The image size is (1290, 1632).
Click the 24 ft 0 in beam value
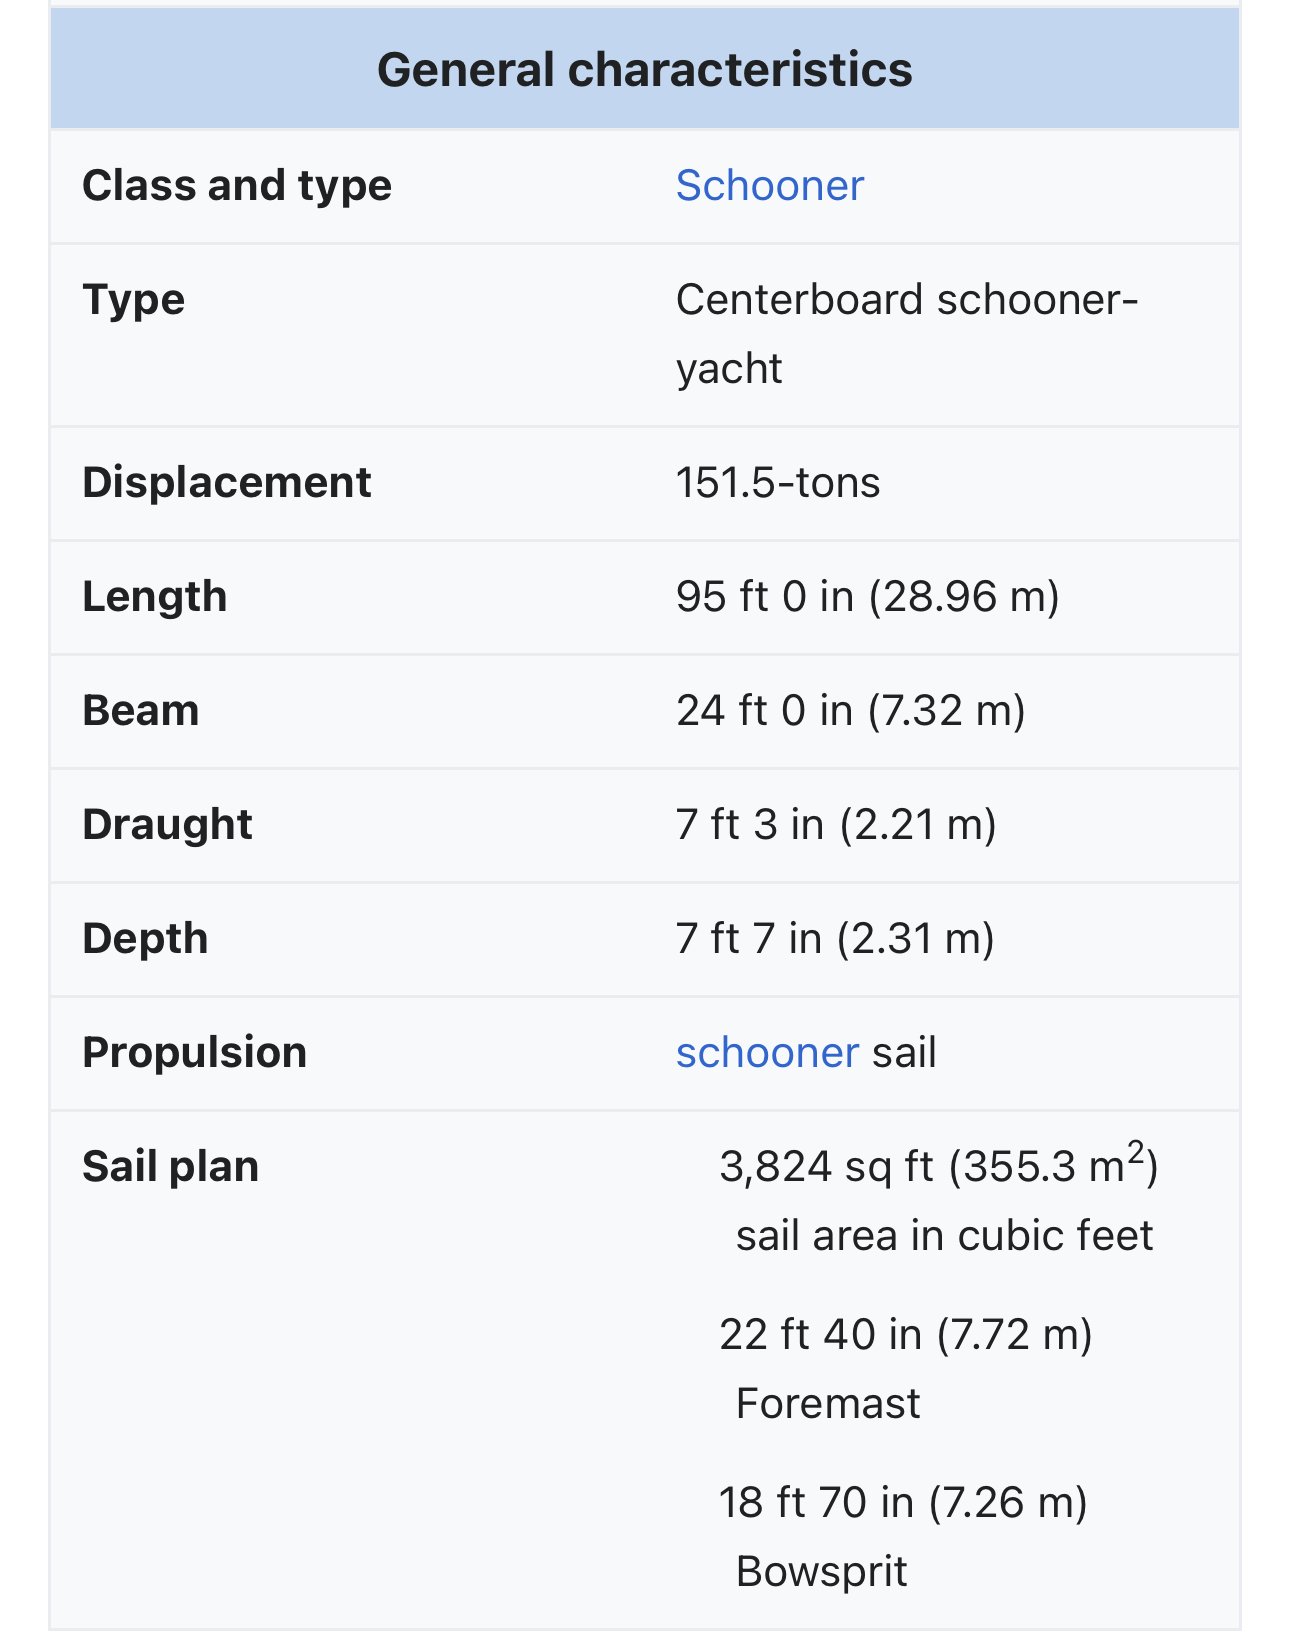850,711
